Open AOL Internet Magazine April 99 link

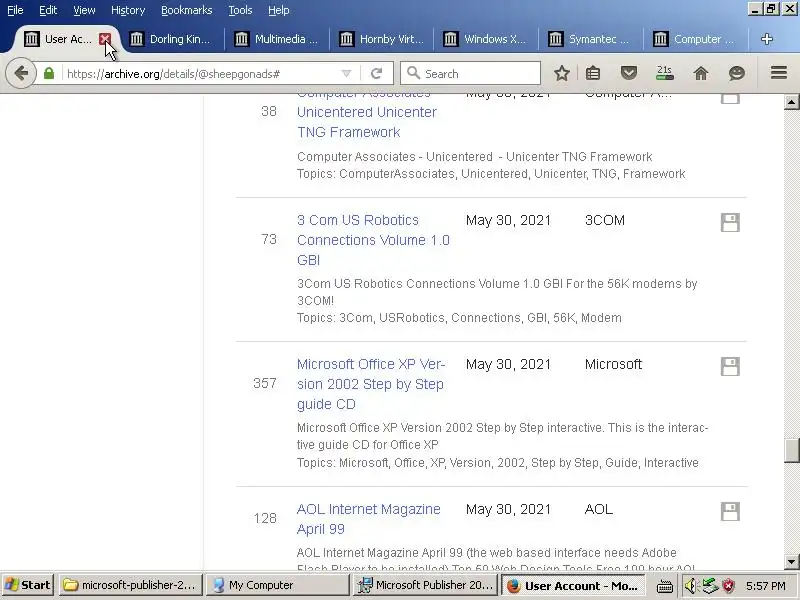coord(368,519)
